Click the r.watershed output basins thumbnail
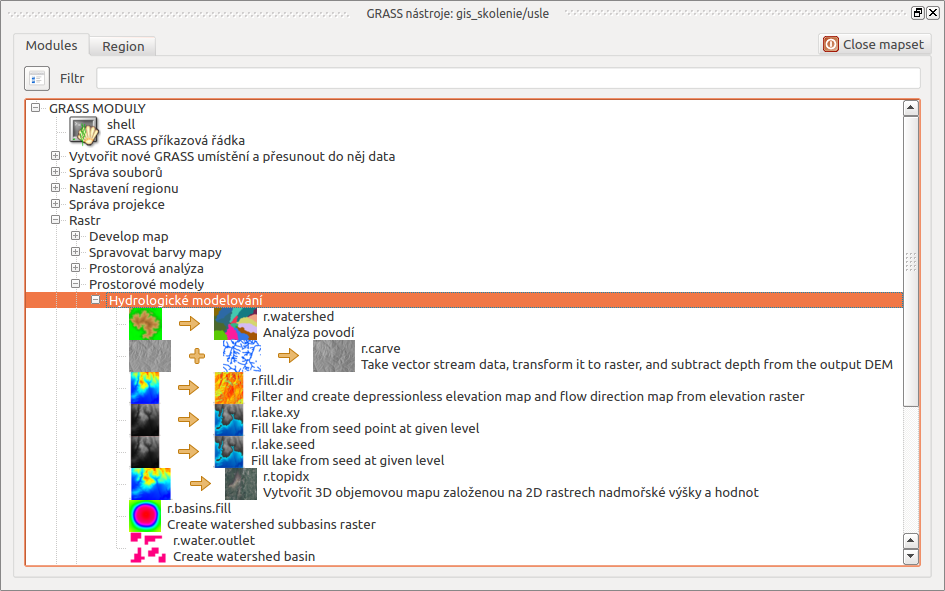 pos(235,324)
